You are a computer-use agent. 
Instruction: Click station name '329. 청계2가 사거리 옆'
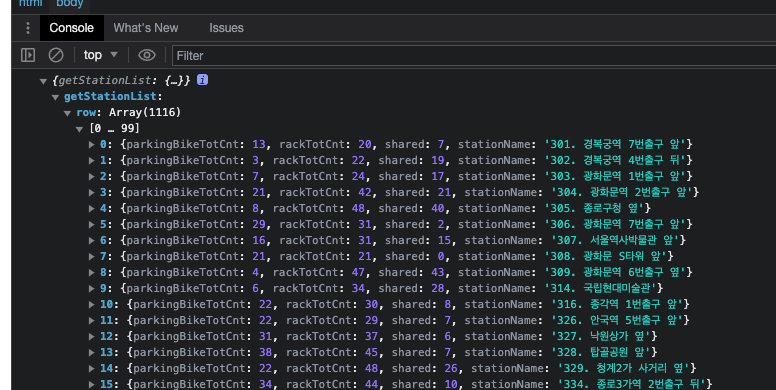(x=623, y=368)
